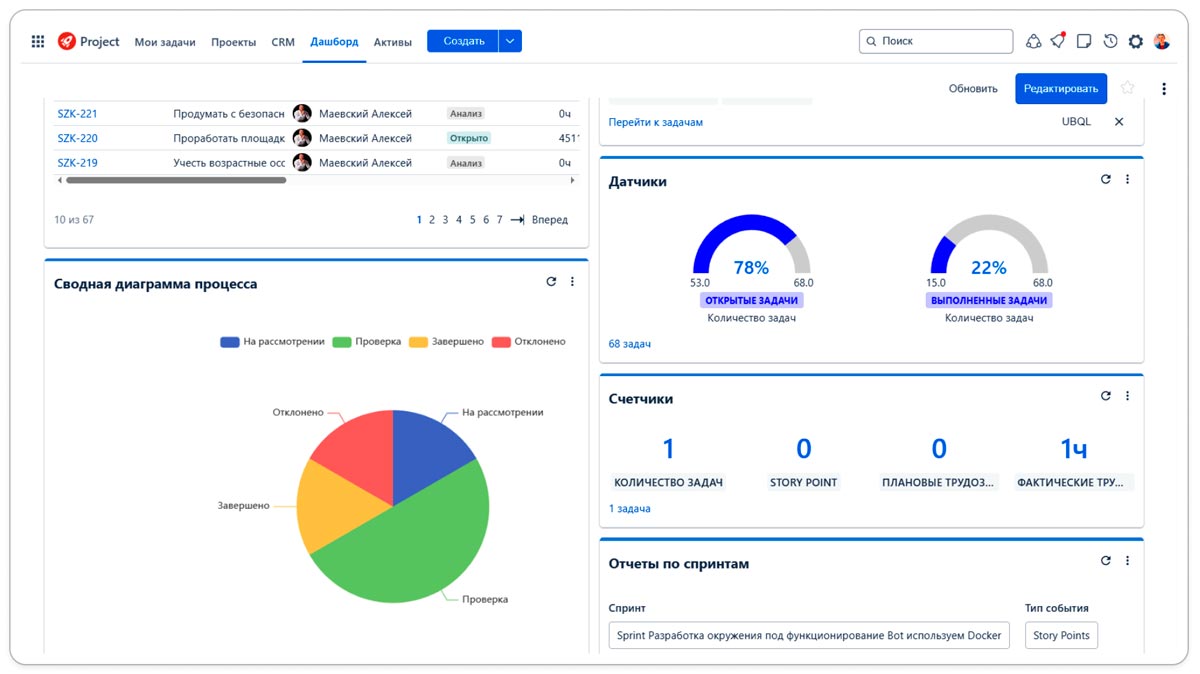Toggle Проверка series in chart legend

click(x=366, y=342)
